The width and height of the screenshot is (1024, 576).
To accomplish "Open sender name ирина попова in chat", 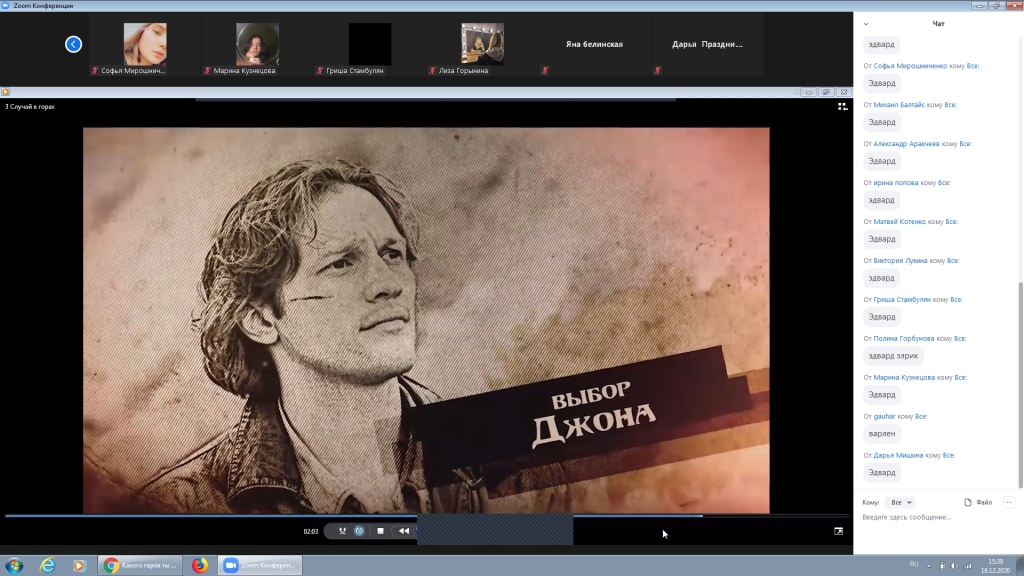I will 895,183.
